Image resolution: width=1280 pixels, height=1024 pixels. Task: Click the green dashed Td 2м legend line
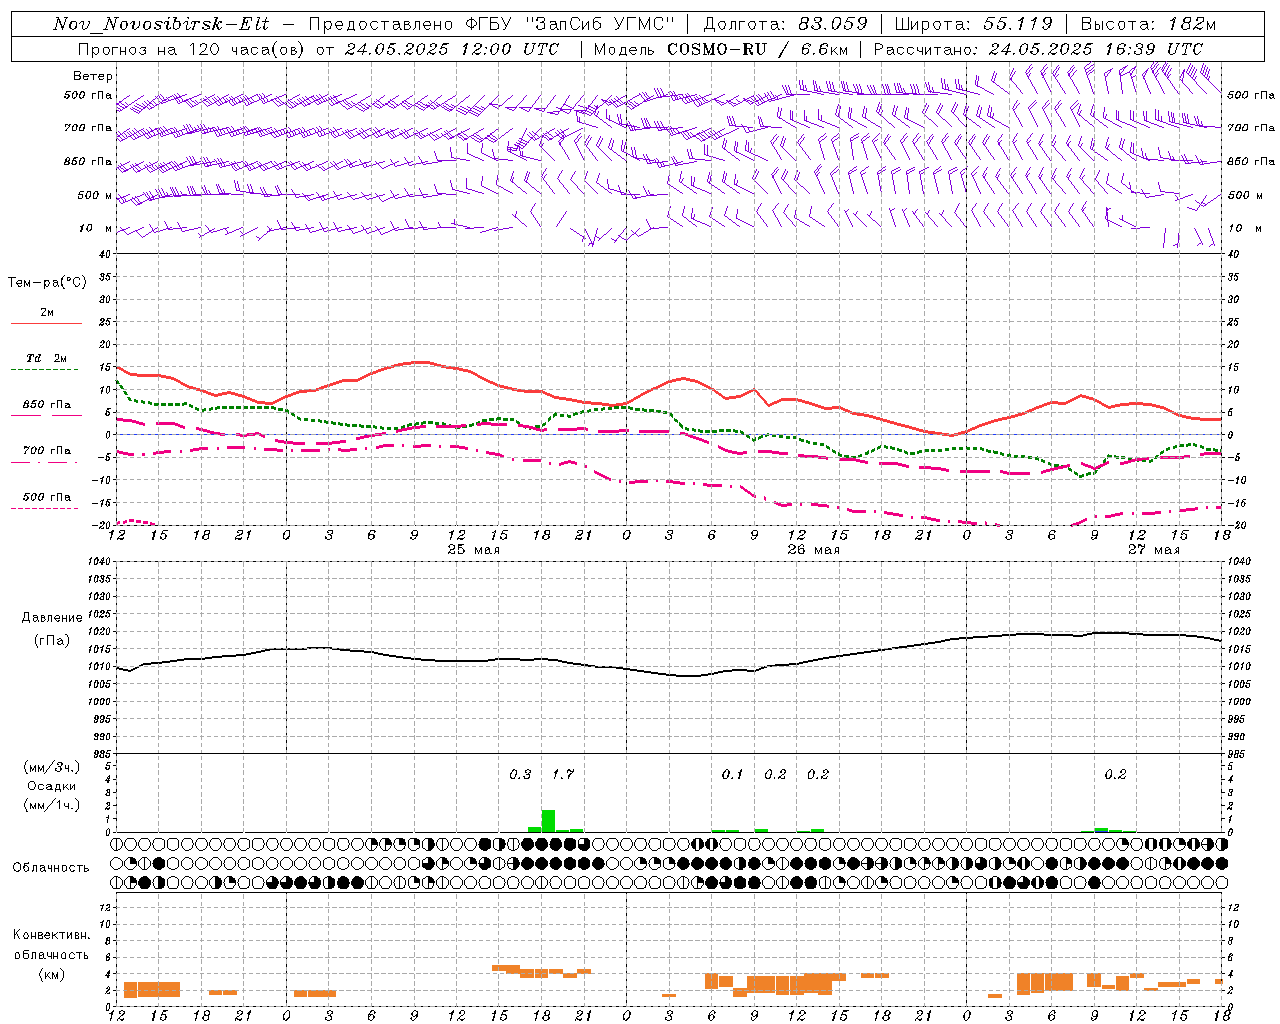point(44,369)
